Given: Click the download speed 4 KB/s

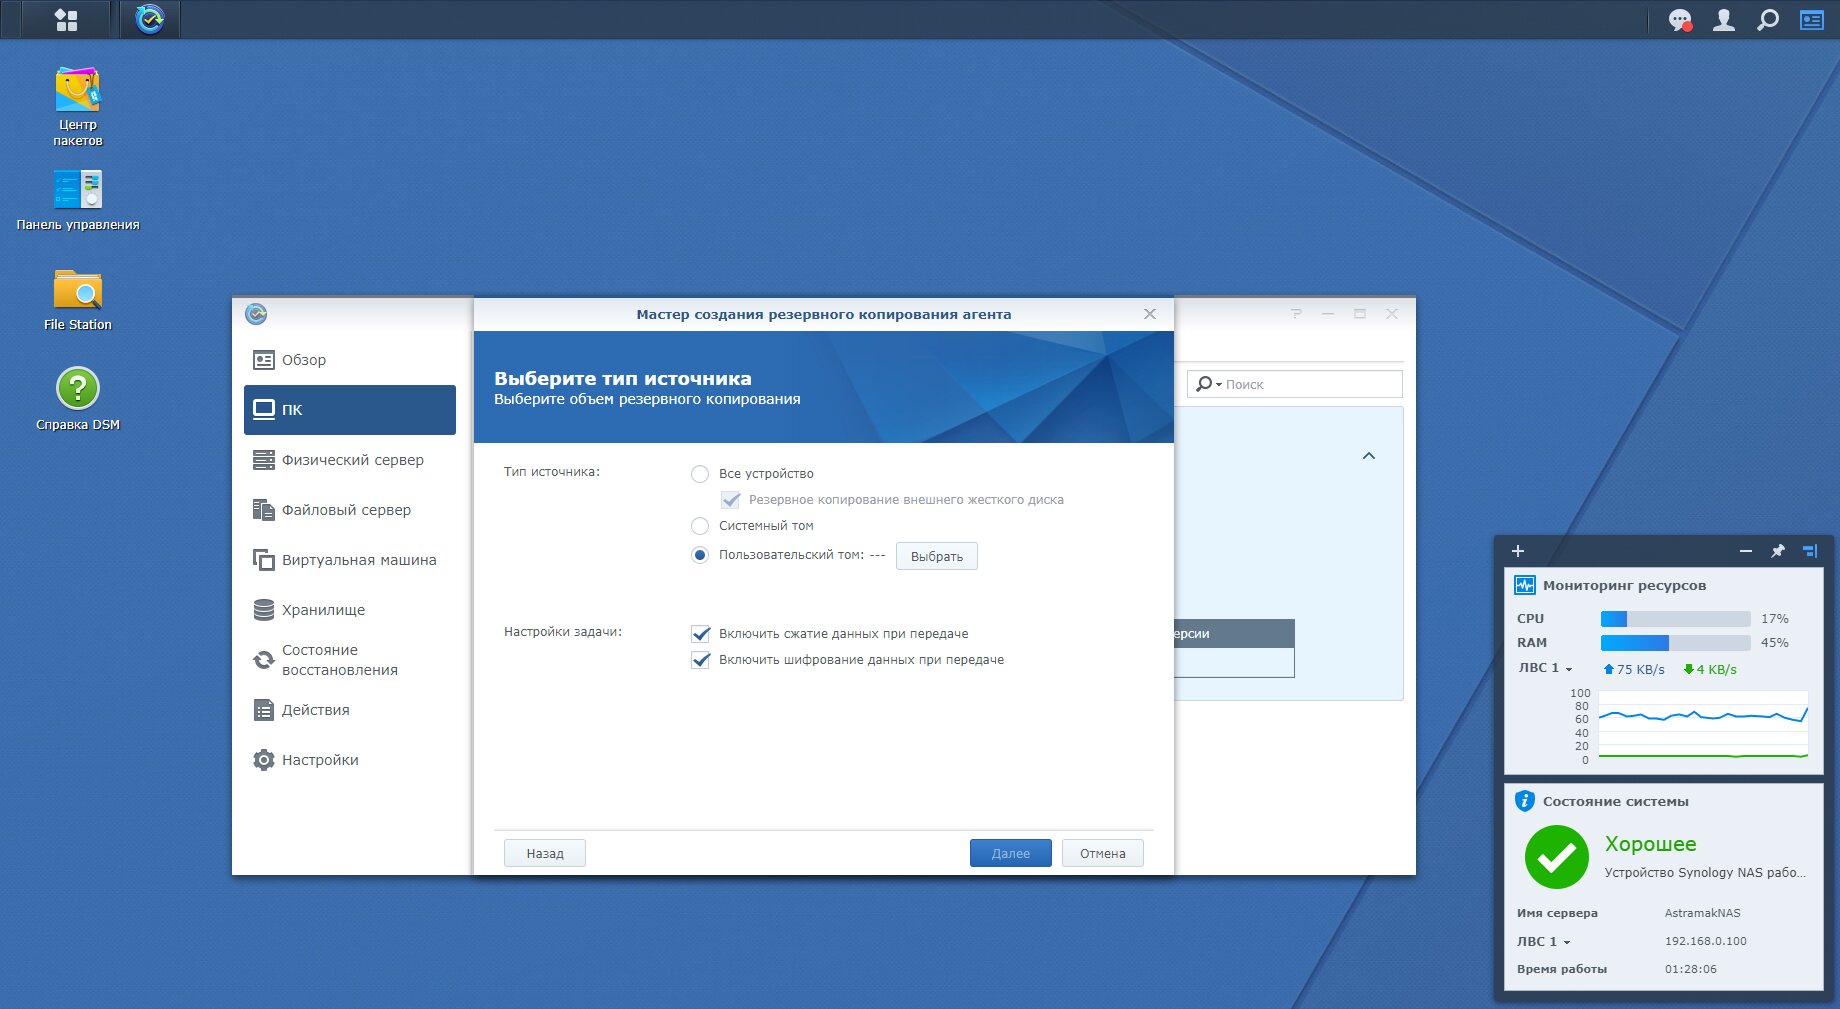Looking at the screenshot, I should tap(1711, 670).
